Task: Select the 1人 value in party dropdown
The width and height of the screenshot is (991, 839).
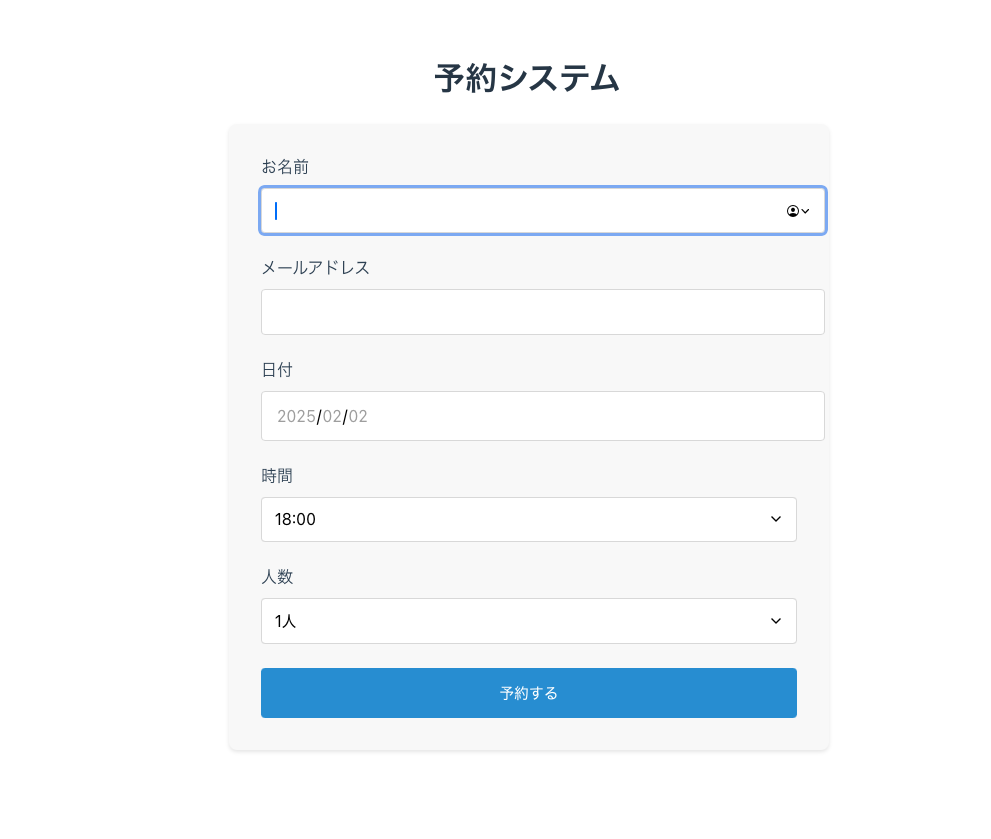Action: pos(285,621)
